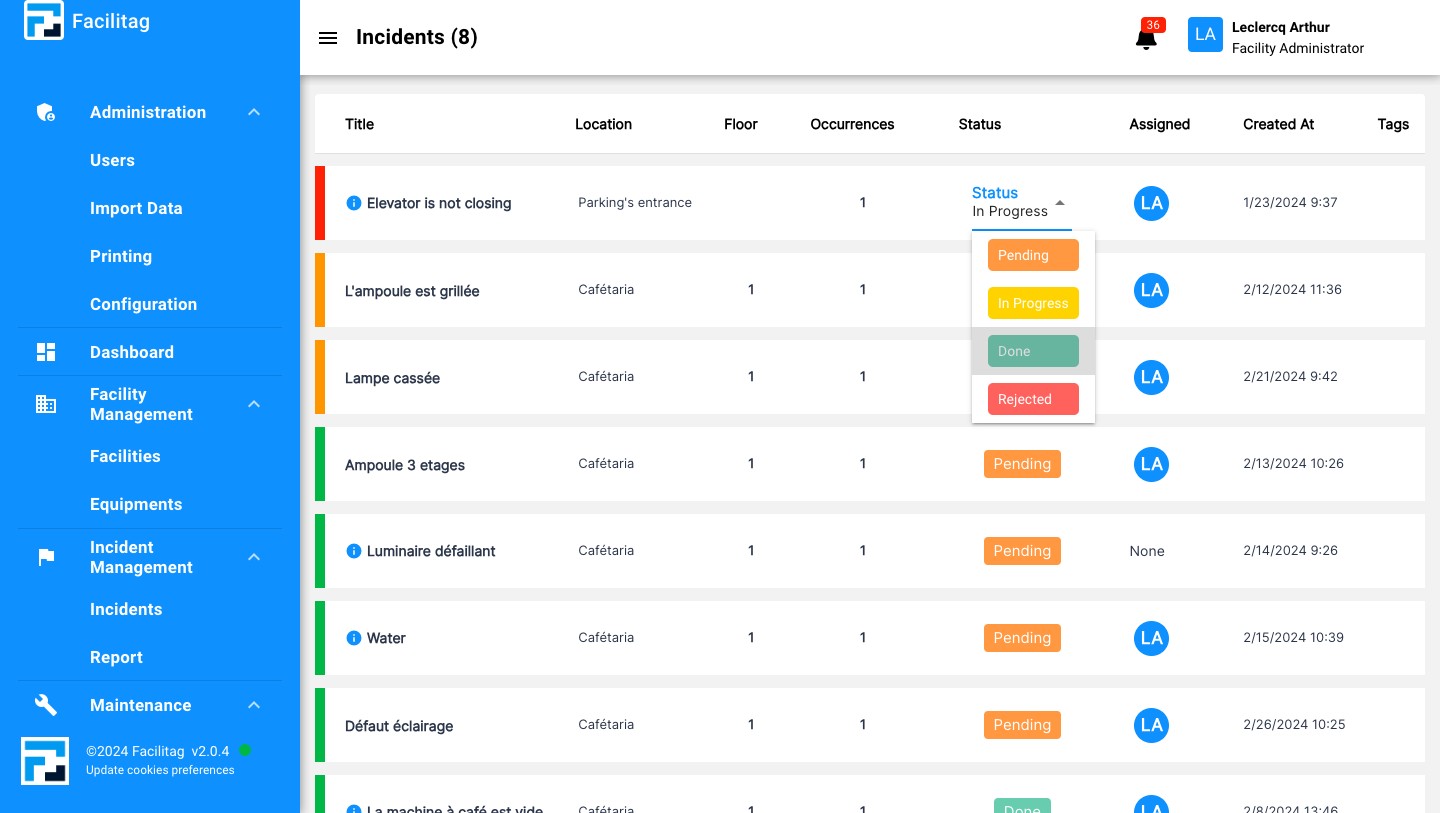Collapse the Facility Management section chevron
This screenshot has width=1440, height=813.
tap(254, 404)
